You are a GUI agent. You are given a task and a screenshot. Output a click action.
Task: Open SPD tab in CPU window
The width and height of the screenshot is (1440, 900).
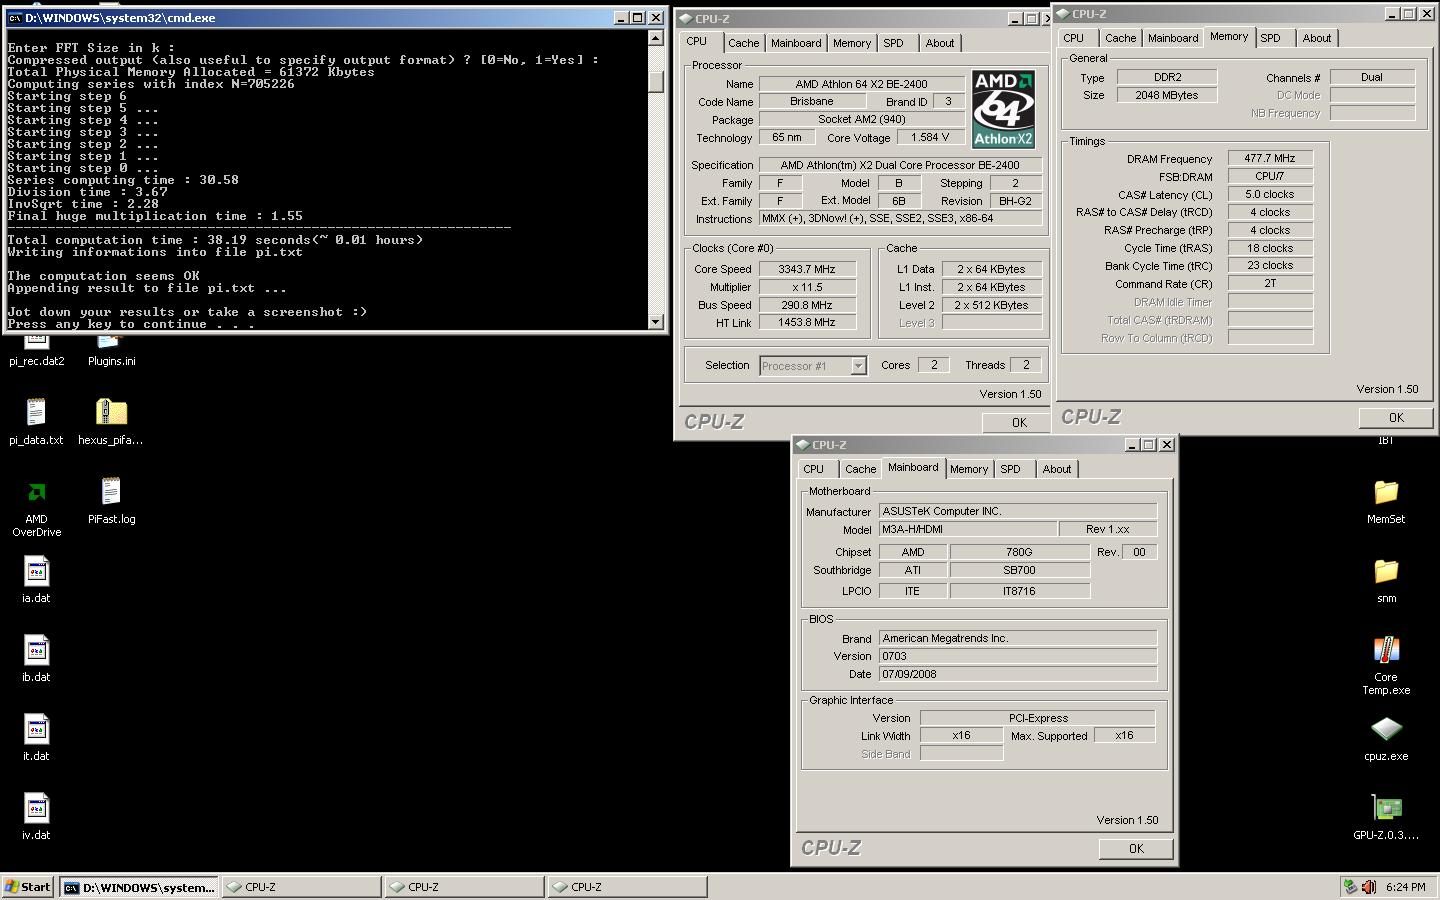(x=893, y=43)
